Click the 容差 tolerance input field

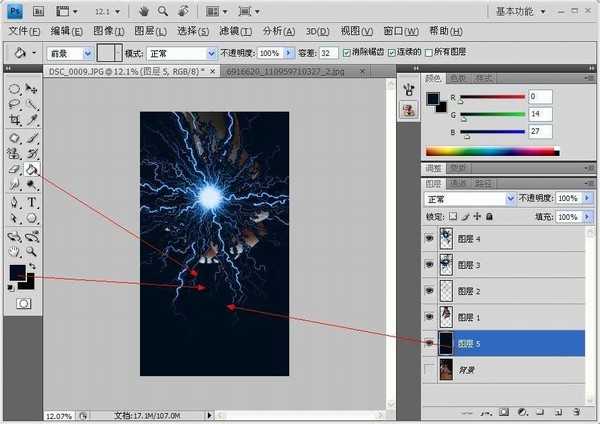[x=328, y=52]
